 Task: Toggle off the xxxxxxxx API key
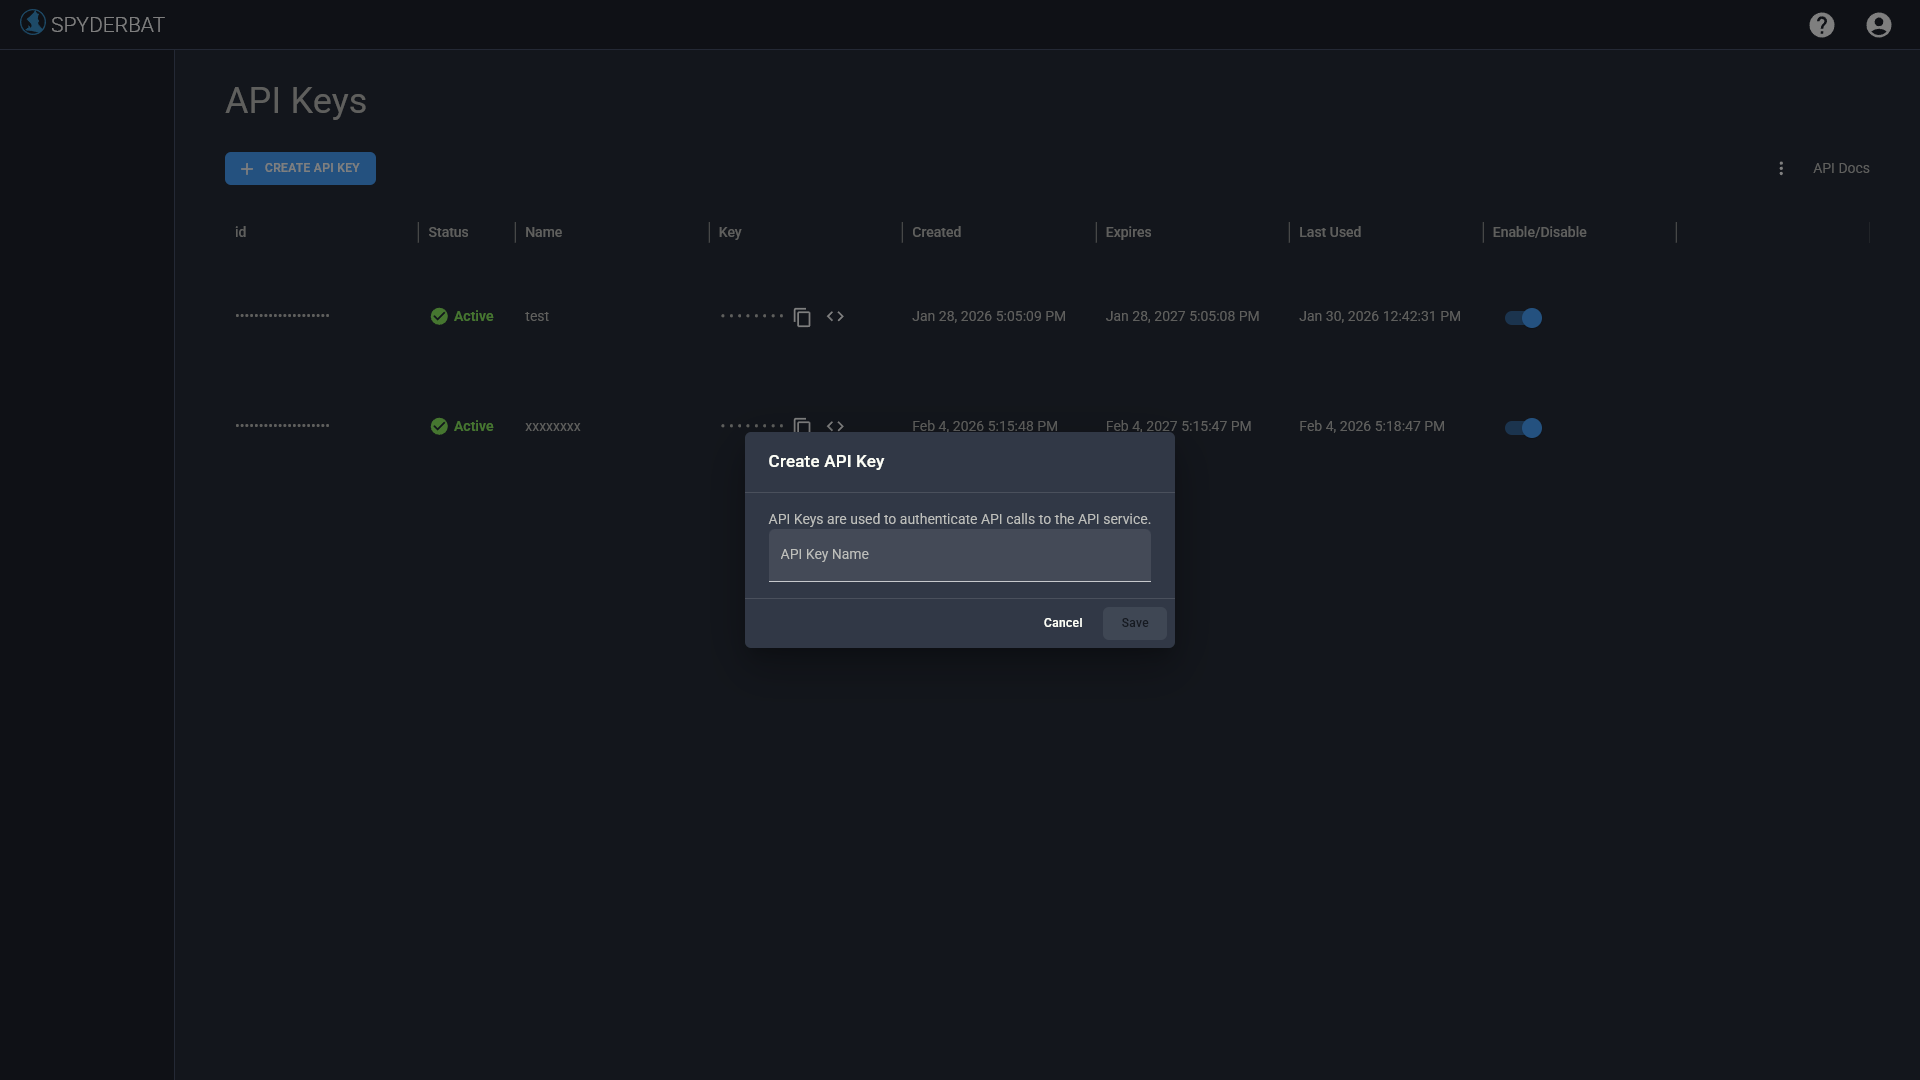pos(1523,428)
